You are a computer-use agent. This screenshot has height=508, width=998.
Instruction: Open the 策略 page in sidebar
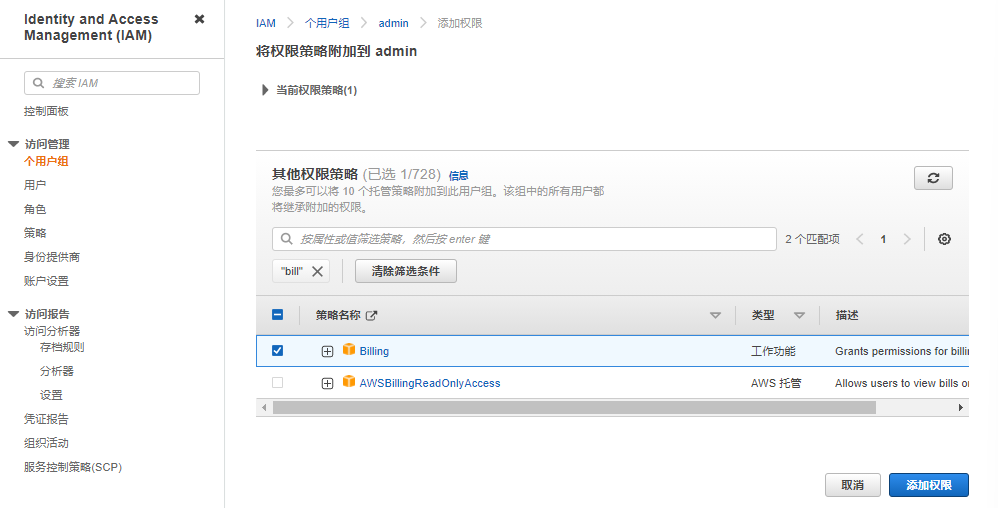click(35, 233)
